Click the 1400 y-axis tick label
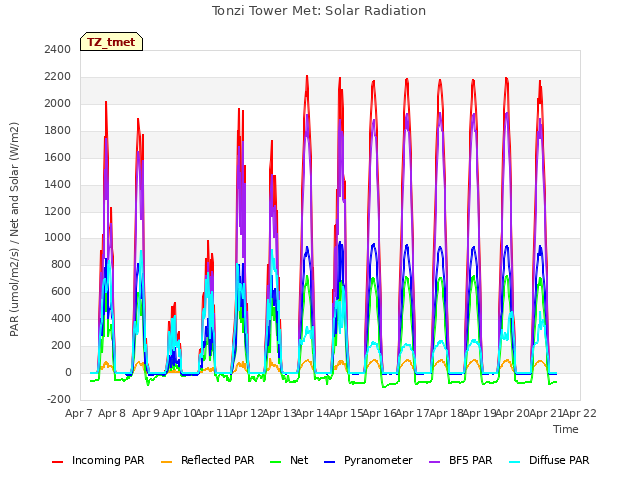 tap(58, 184)
